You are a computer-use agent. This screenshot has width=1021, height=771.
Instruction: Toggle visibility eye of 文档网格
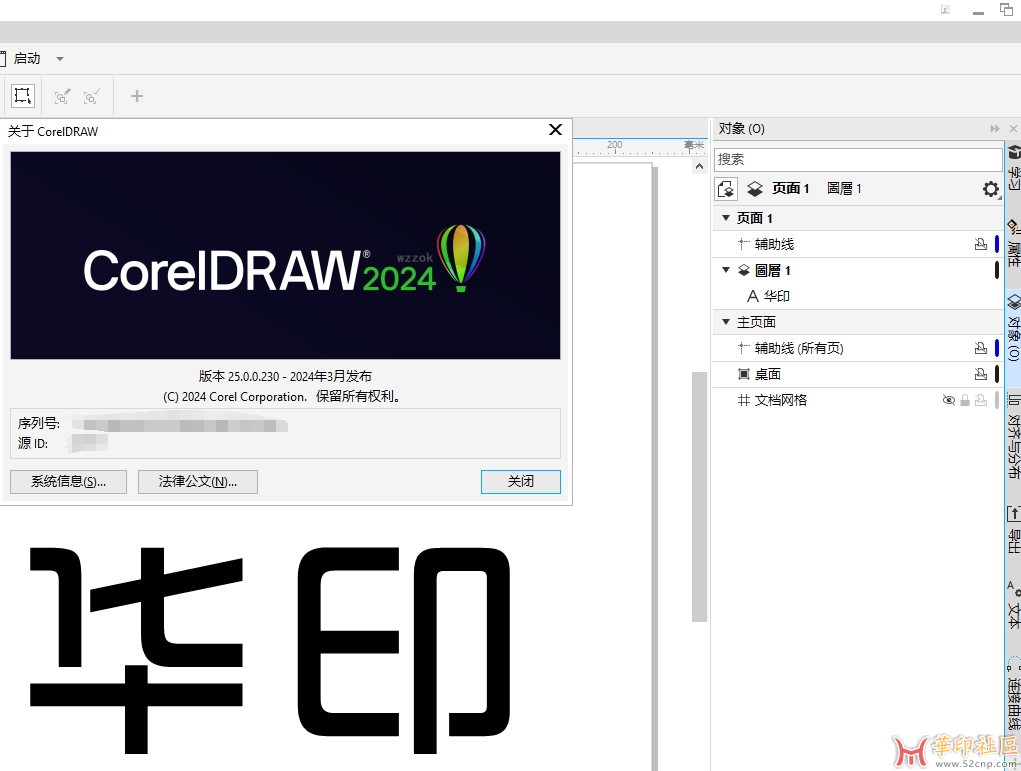pos(949,400)
